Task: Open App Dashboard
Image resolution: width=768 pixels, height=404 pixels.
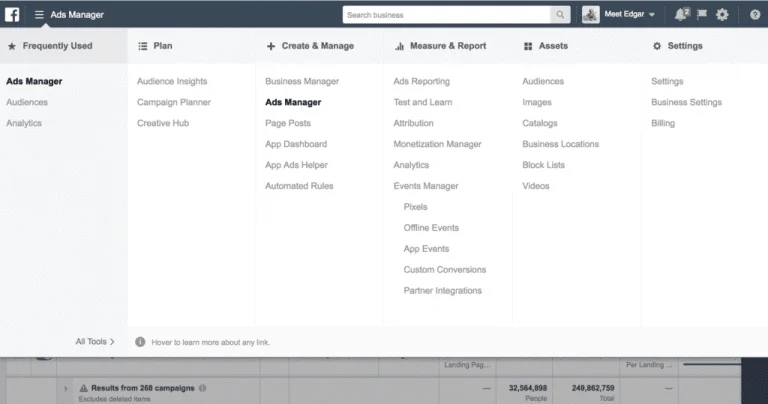Action: [x=296, y=144]
